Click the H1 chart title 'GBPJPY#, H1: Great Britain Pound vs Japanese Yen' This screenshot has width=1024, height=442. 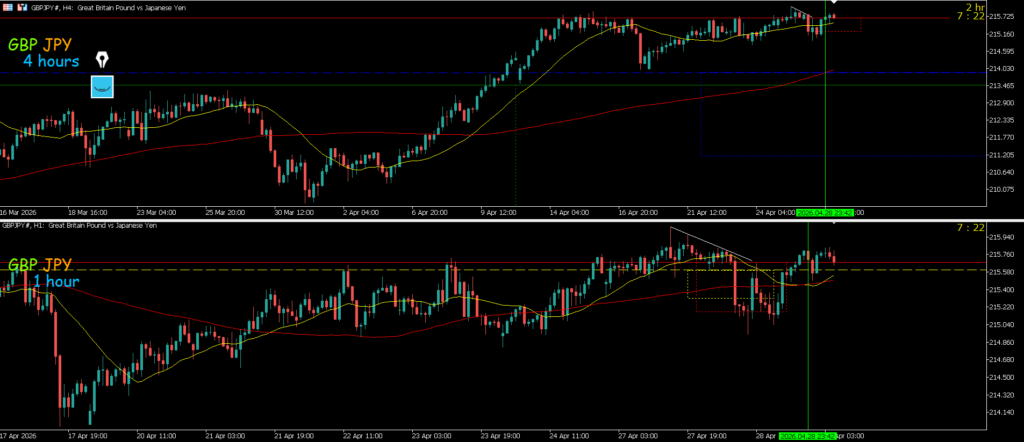[x=79, y=225]
